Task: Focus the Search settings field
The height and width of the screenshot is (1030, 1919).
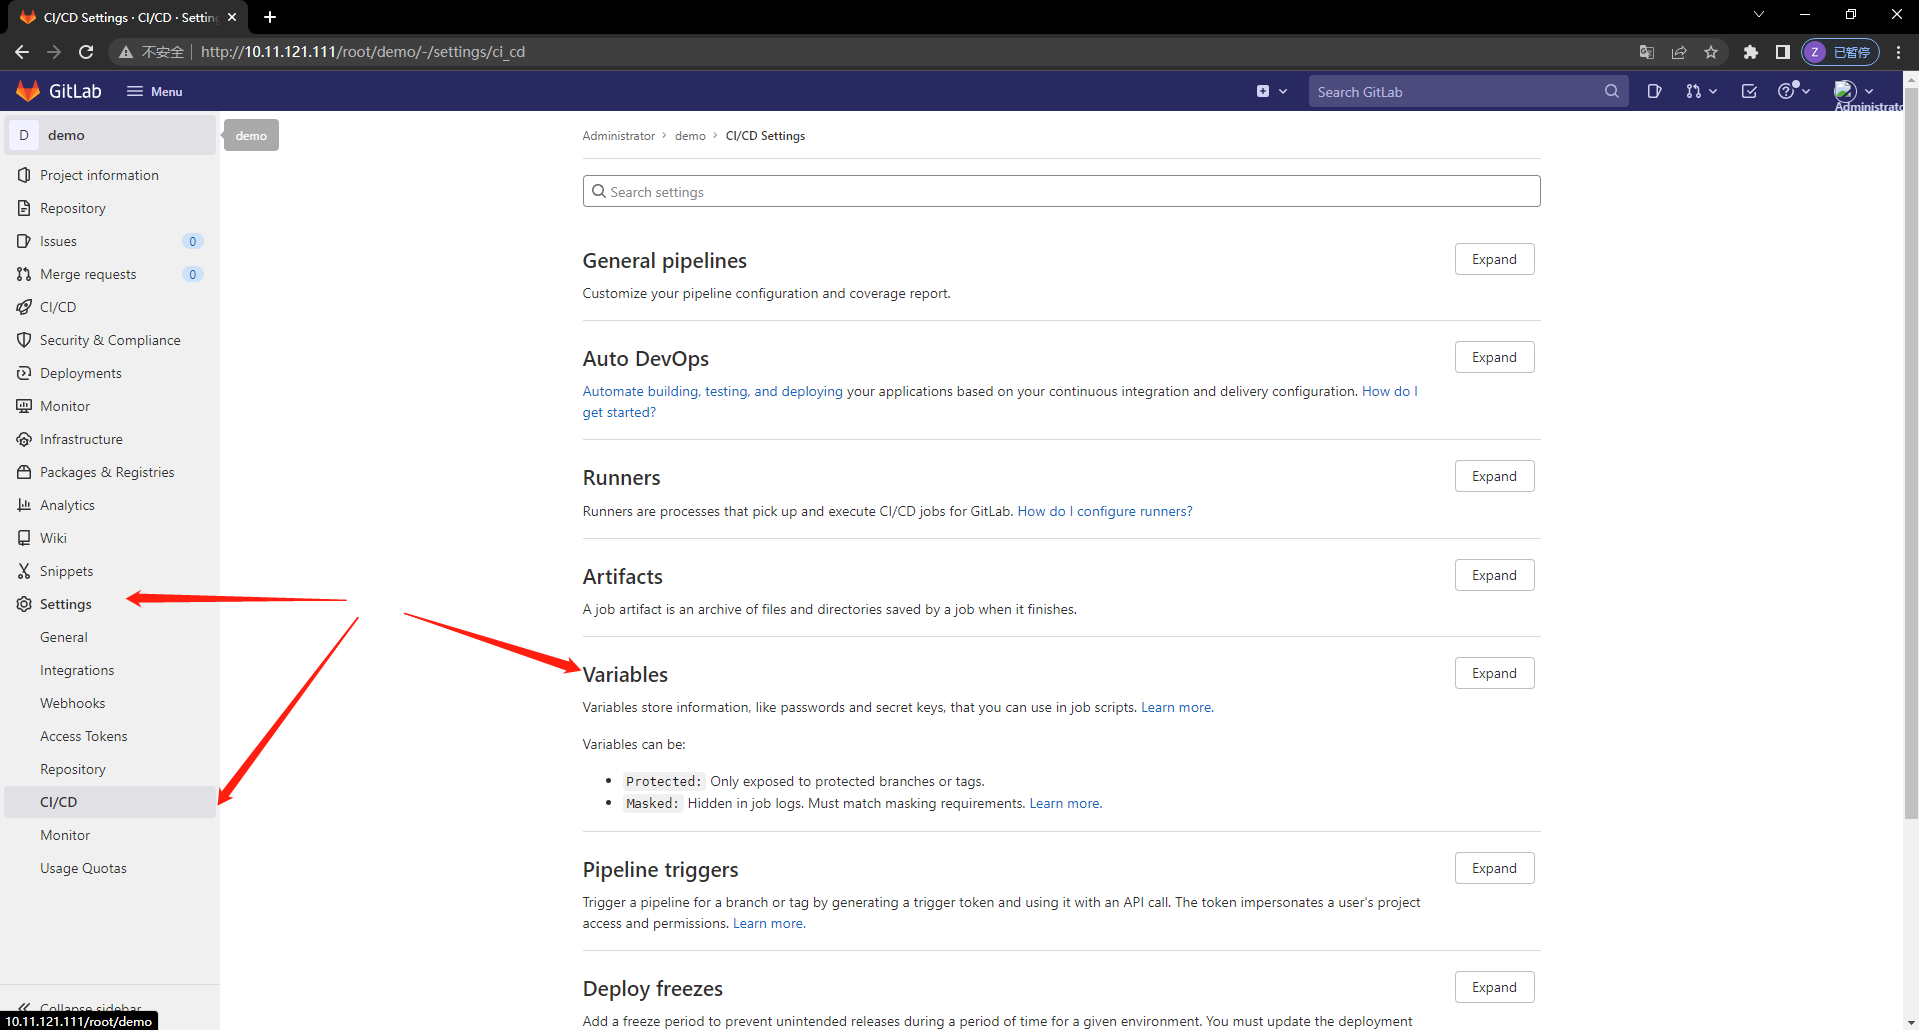Action: (x=1061, y=191)
